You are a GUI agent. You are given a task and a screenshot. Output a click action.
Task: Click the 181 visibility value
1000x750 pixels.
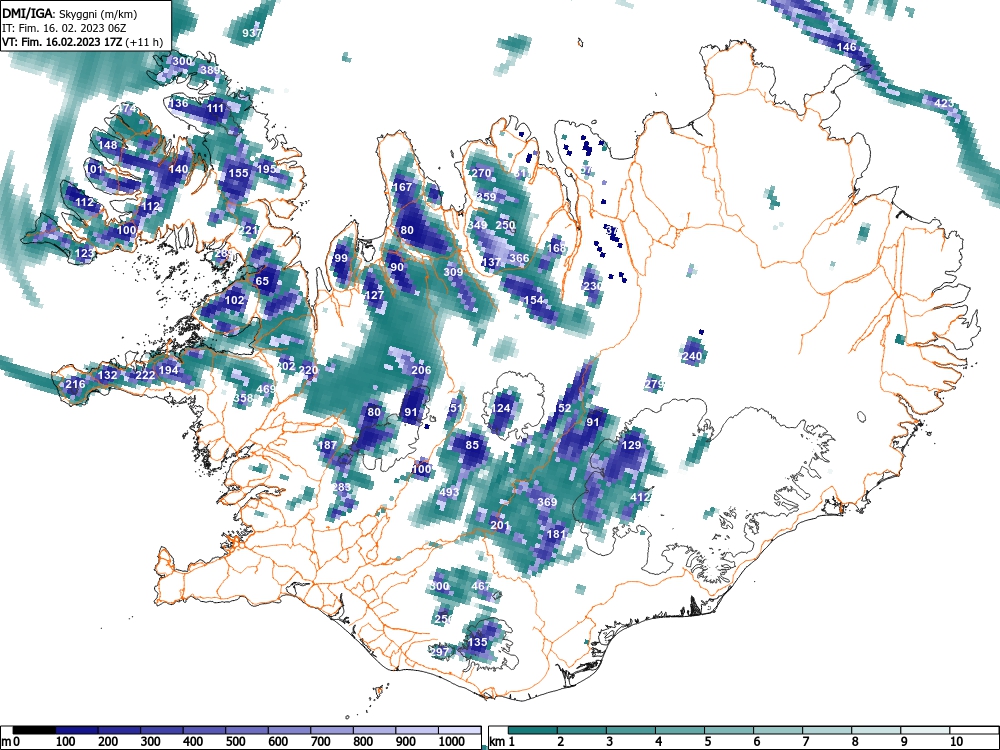[x=556, y=534]
